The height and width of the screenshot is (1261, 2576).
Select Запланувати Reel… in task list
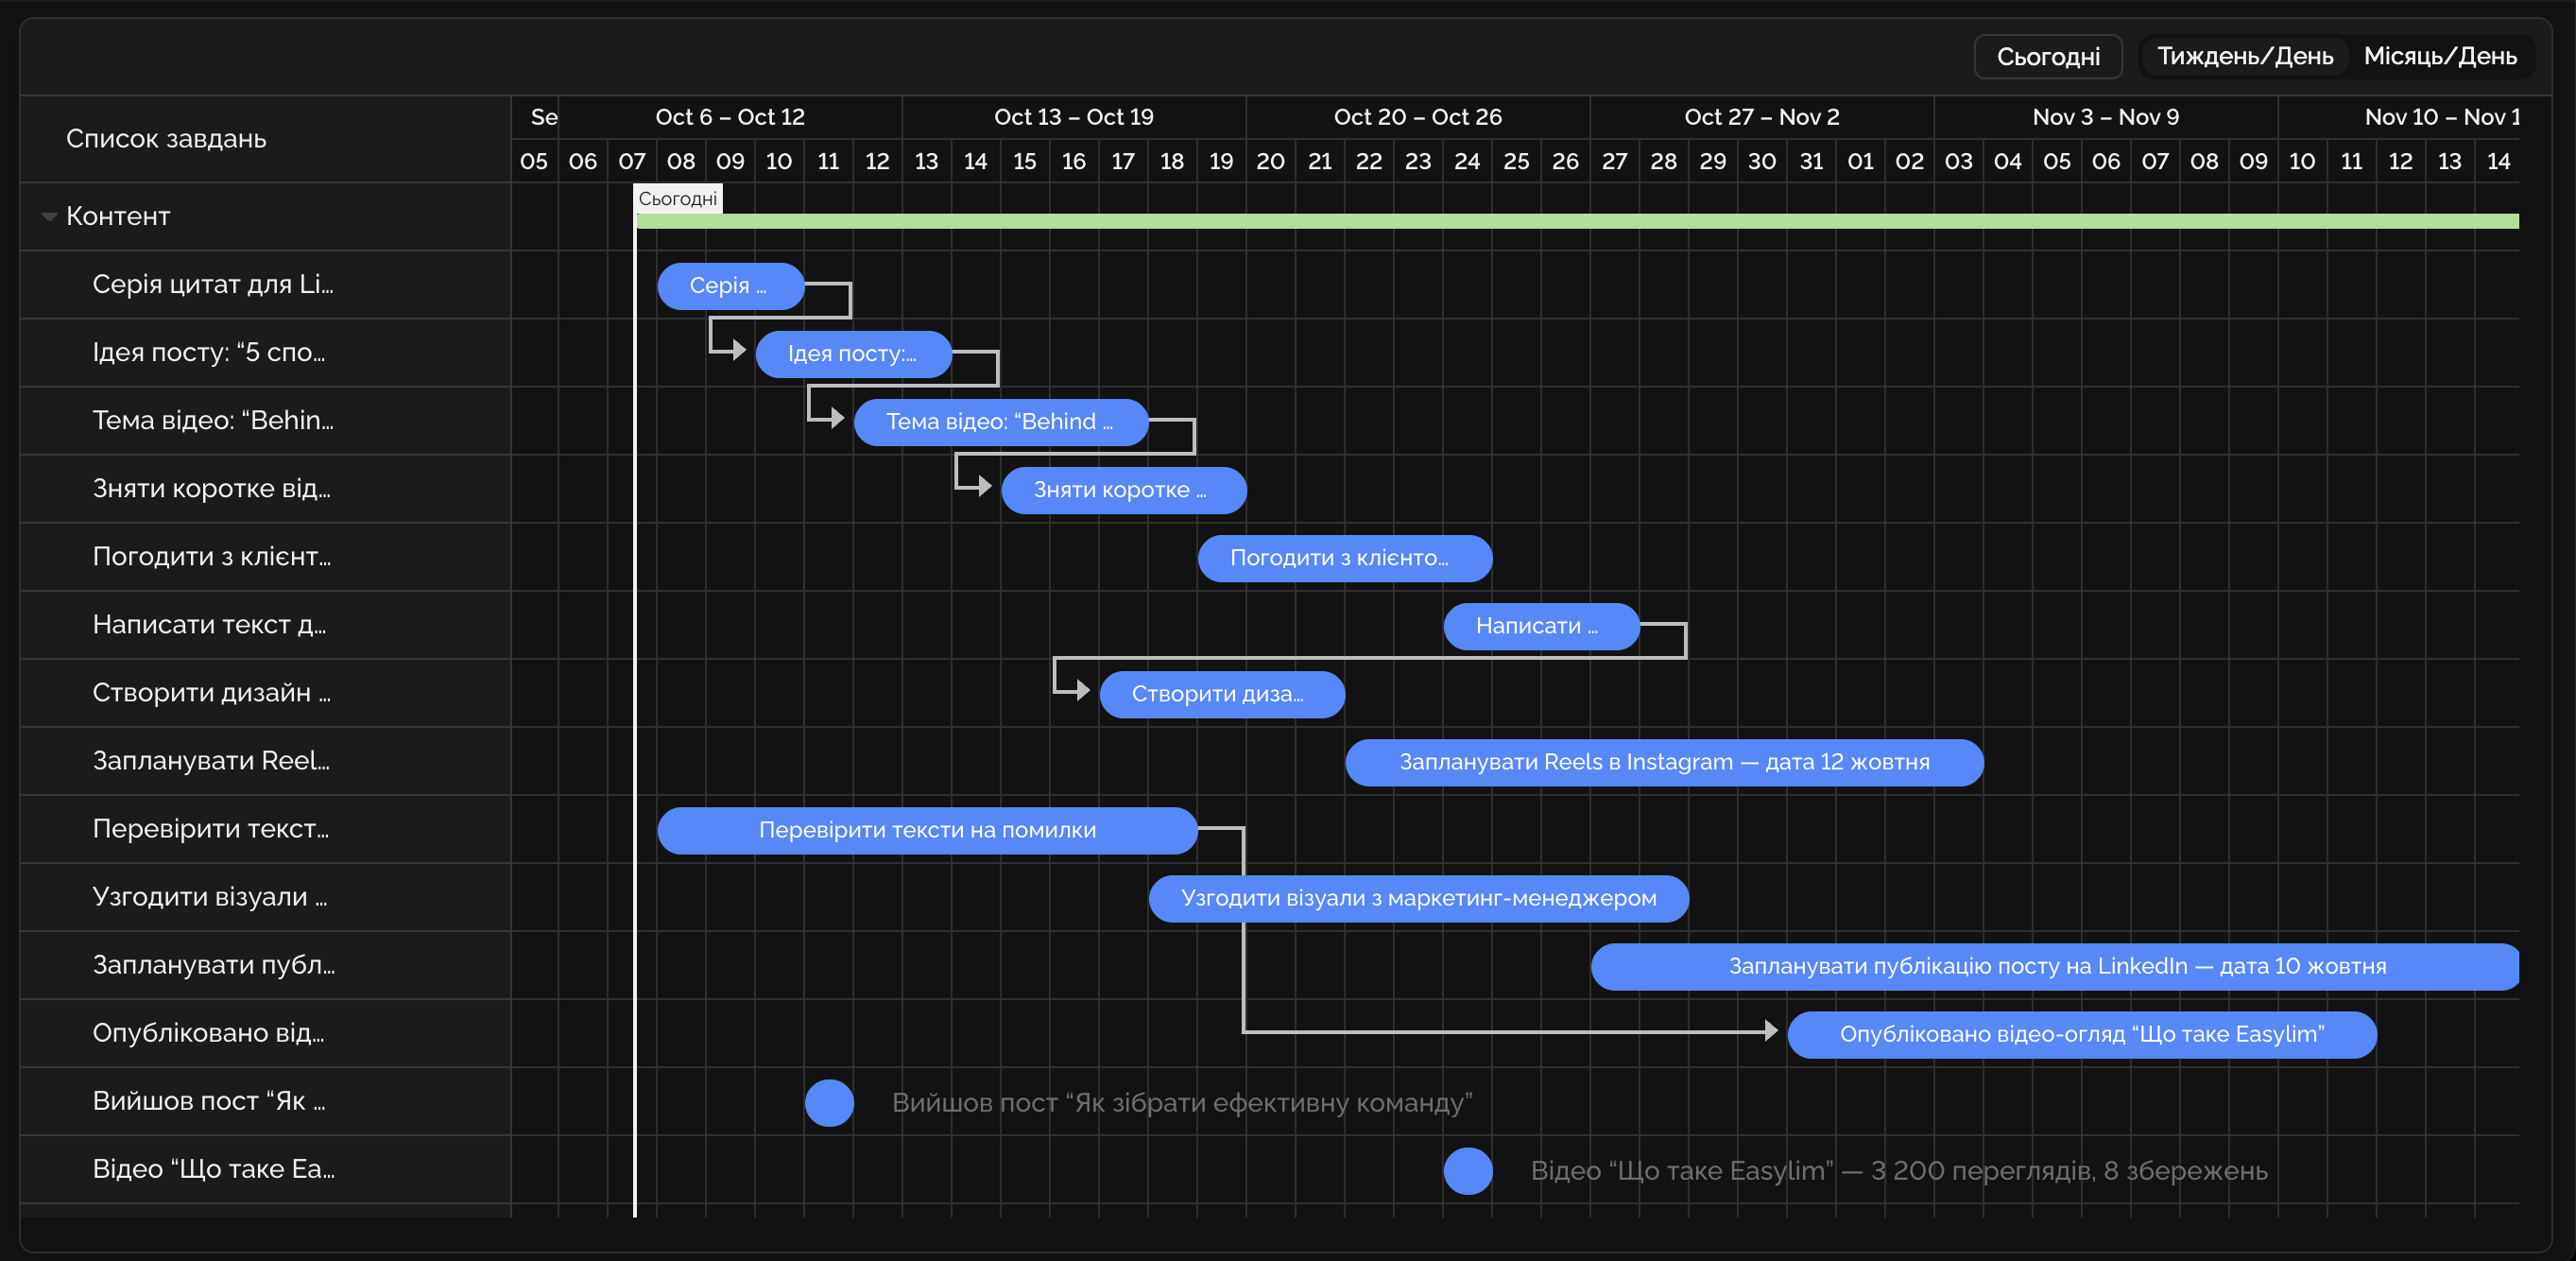pyautogui.click(x=210, y=761)
